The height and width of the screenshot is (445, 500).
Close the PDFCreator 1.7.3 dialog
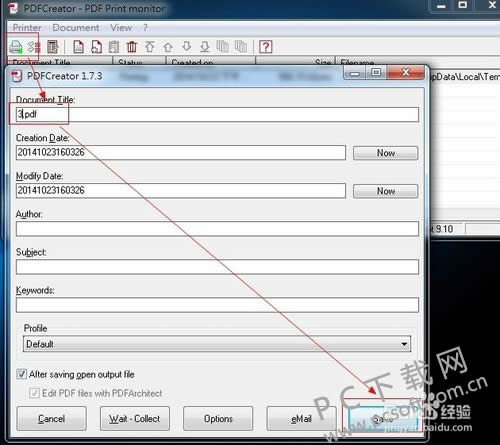[406, 72]
